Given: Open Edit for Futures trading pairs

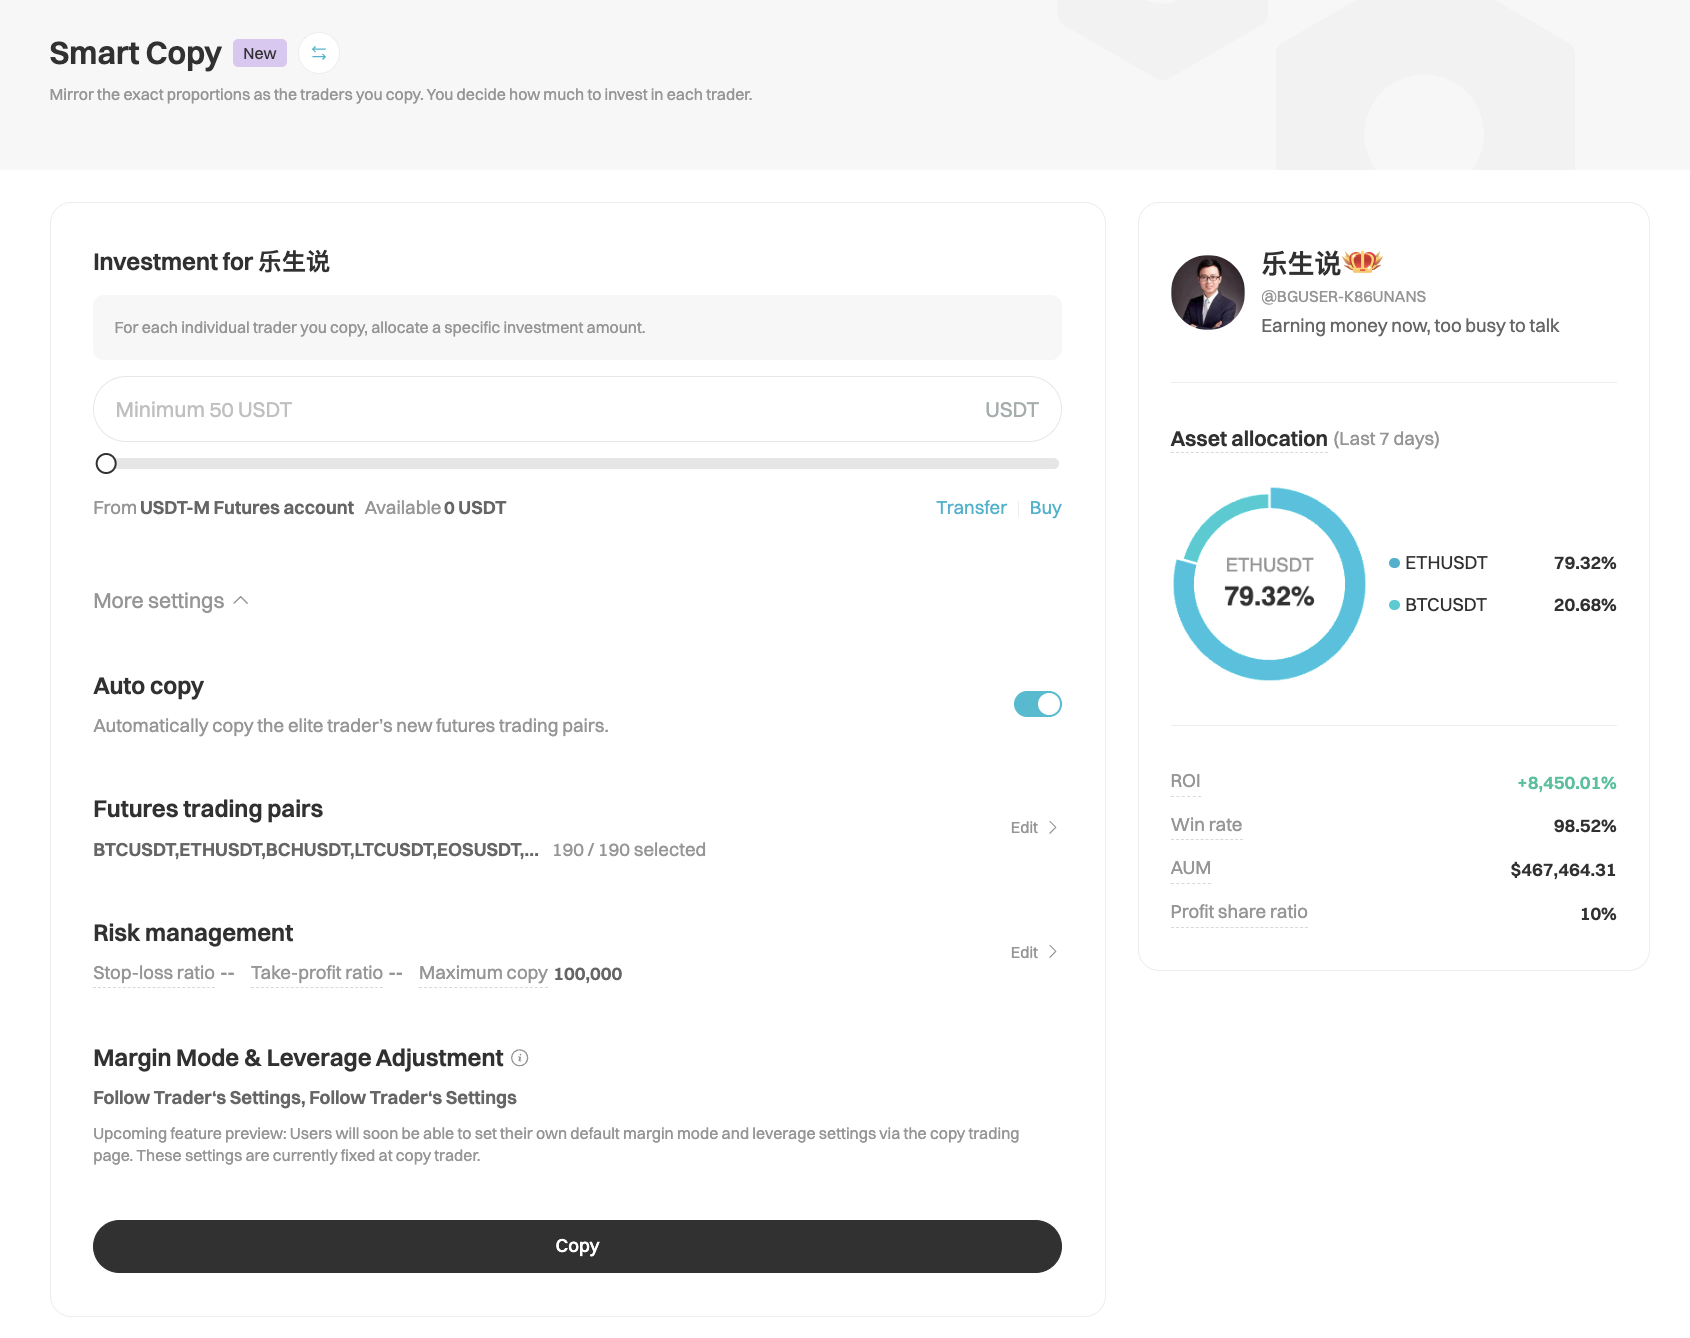Looking at the screenshot, I should point(1033,828).
